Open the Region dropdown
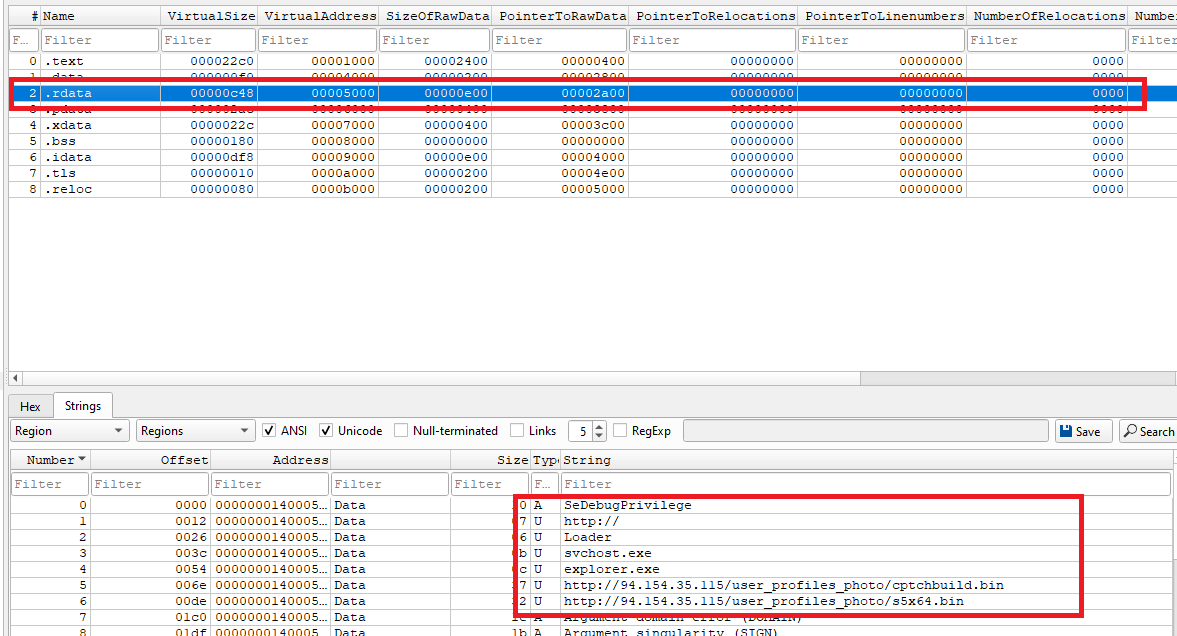Image resolution: width=1177 pixels, height=636 pixels. (x=70, y=431)
